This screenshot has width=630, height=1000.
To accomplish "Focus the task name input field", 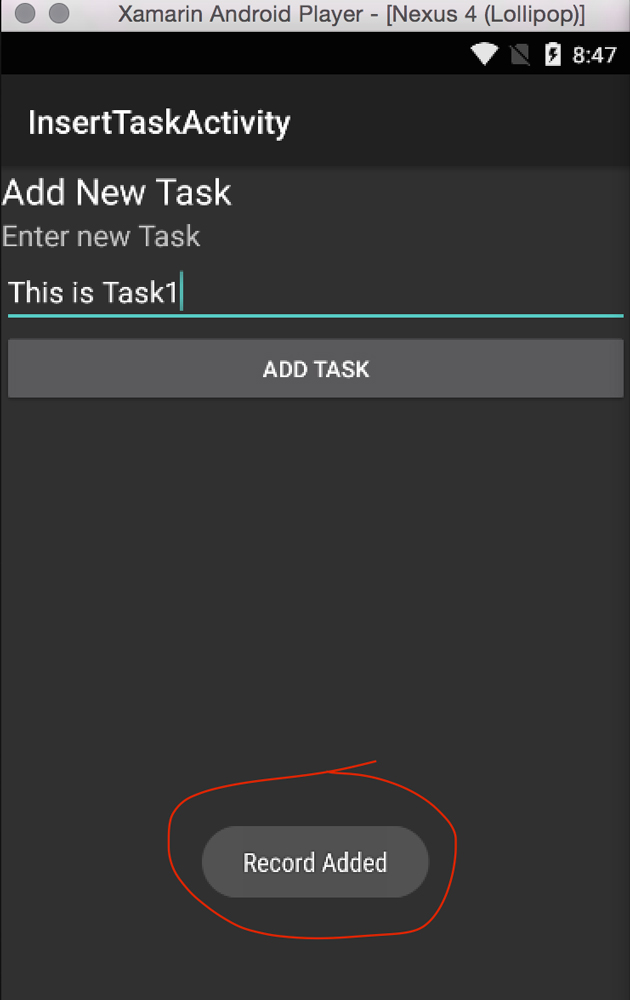I will (x=316, y=293).
